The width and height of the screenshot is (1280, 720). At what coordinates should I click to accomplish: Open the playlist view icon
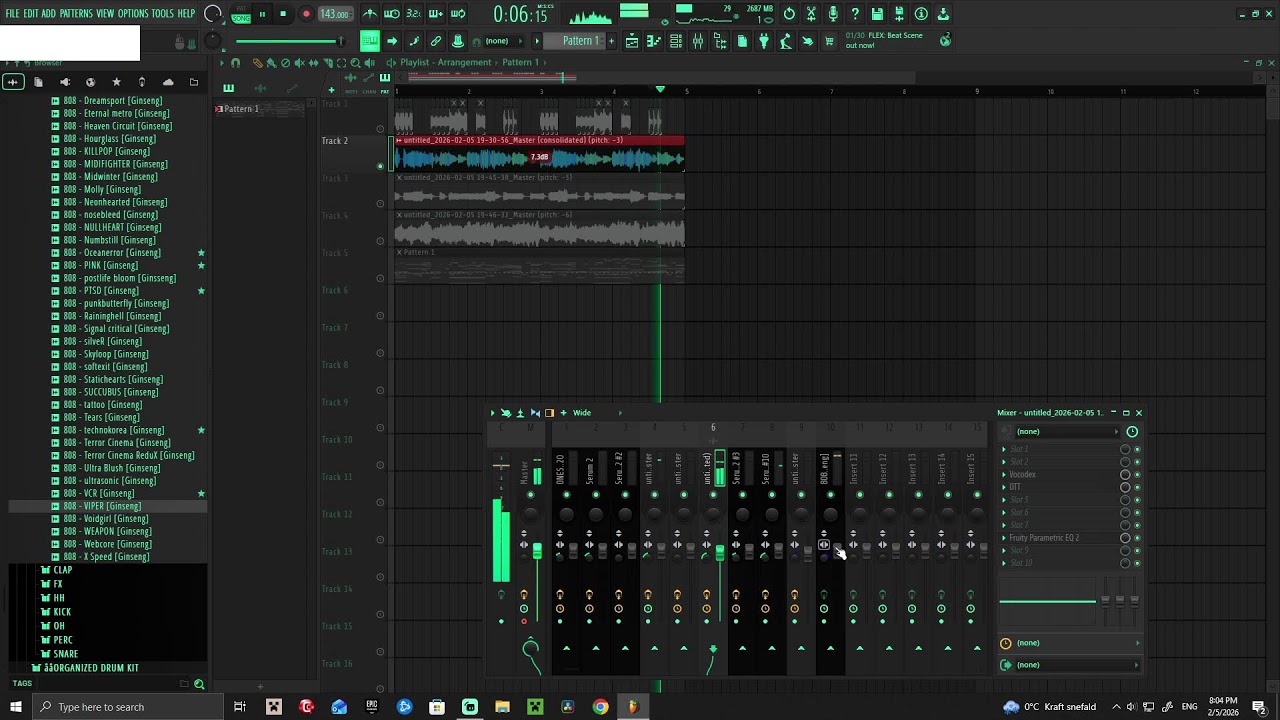tap(632, 41)
